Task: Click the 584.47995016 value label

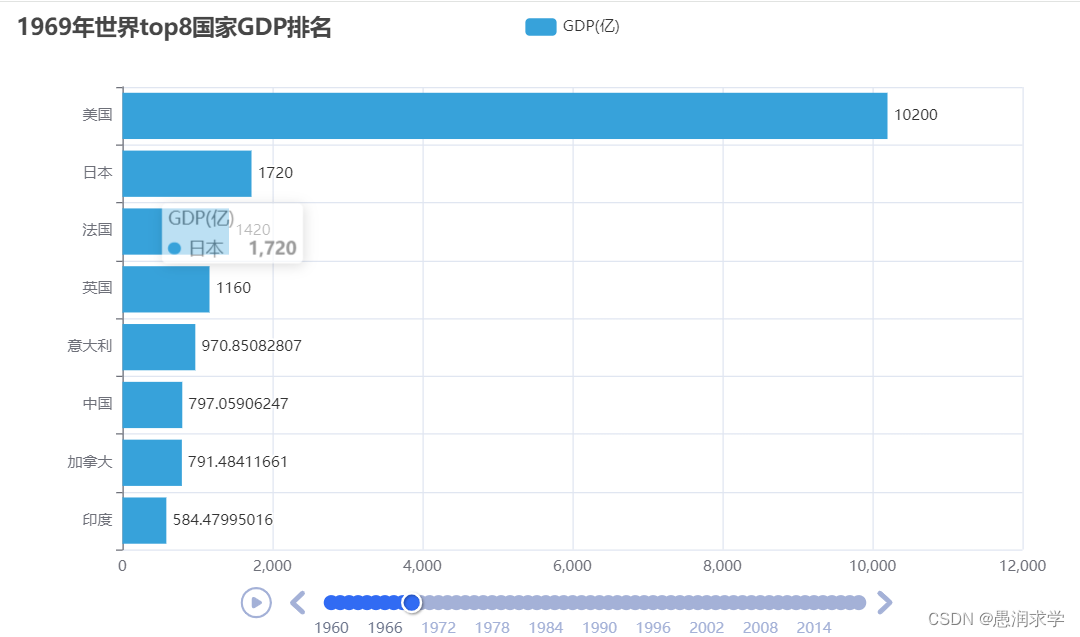Action: (222, 520)
